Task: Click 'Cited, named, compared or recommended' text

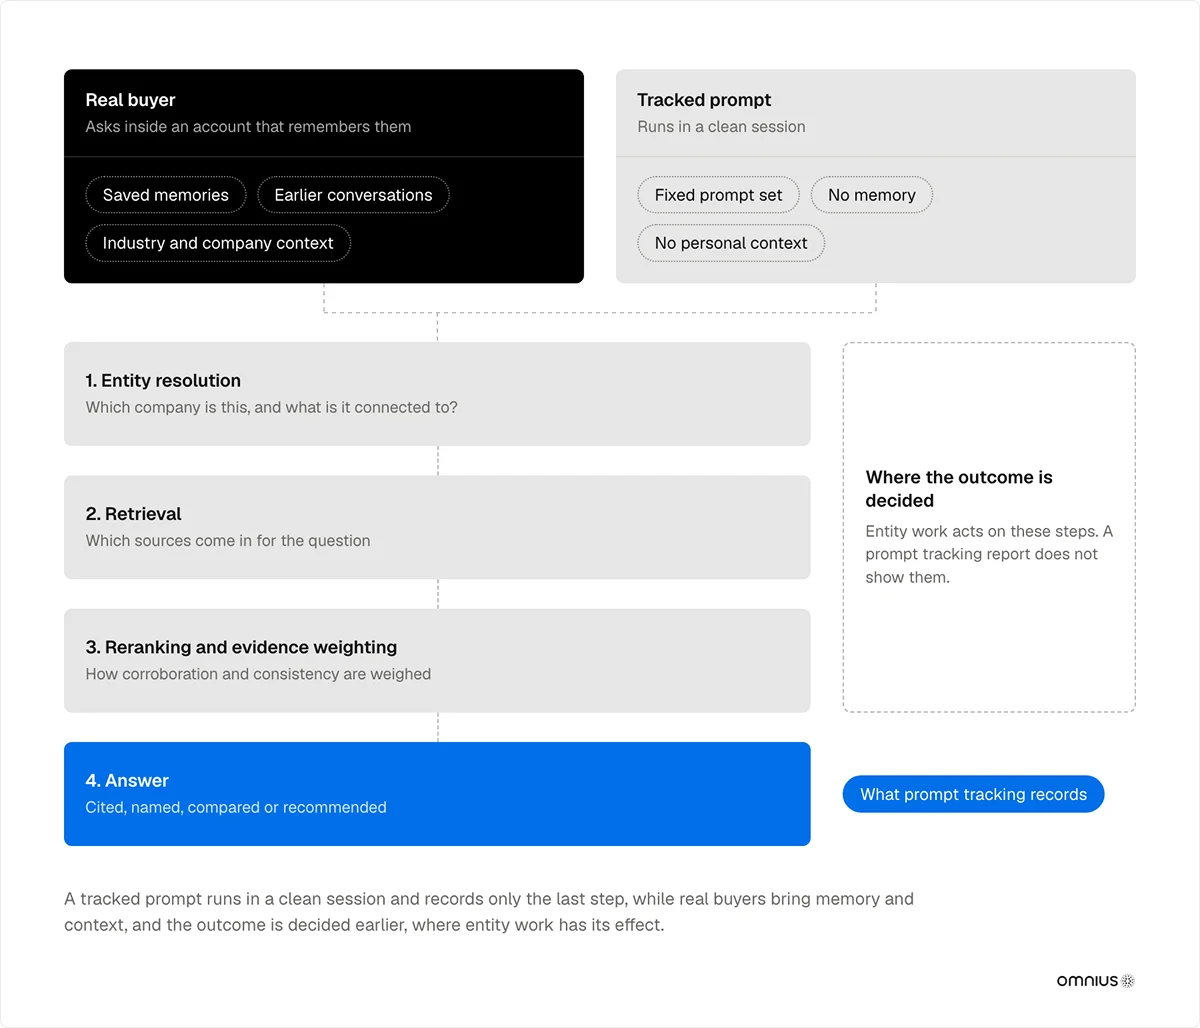Action: (x=236, y=807)
